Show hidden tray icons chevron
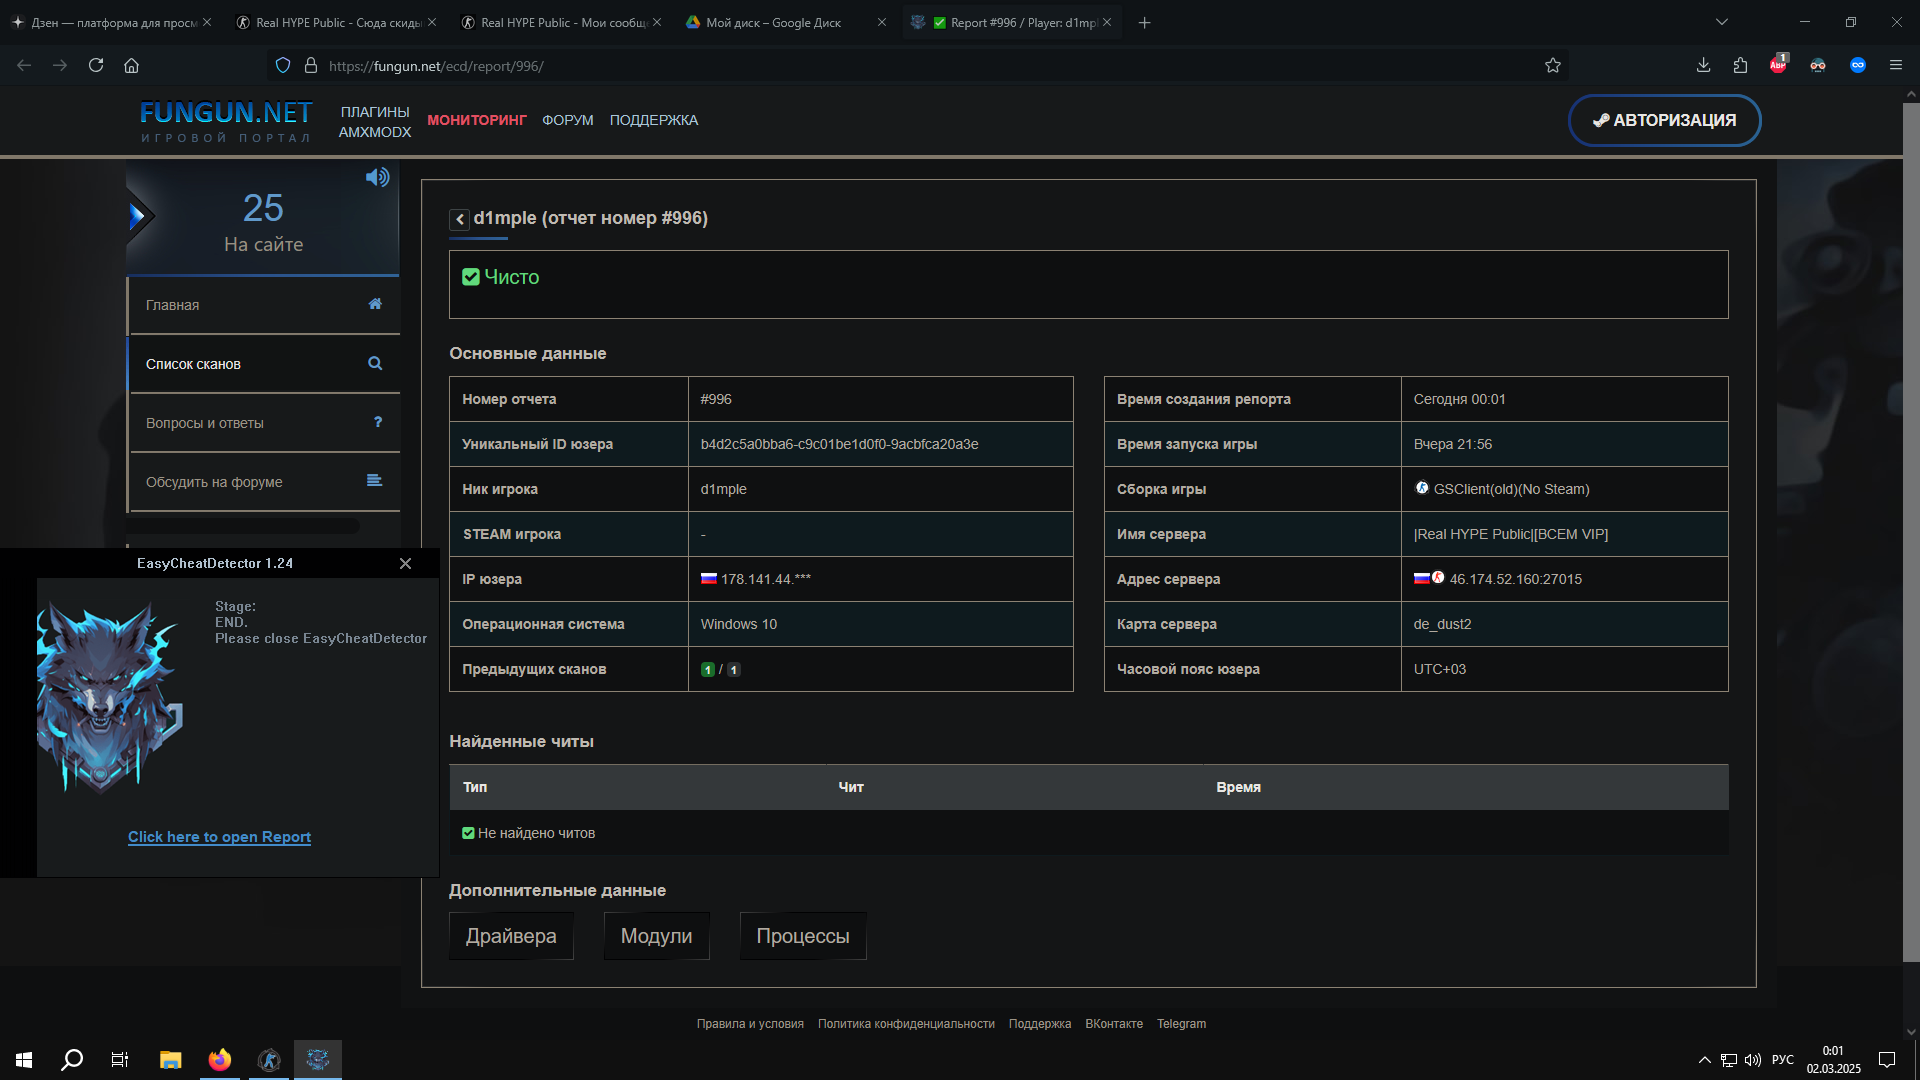Viewport: 1920px width, 1080px height. 1704,1060
